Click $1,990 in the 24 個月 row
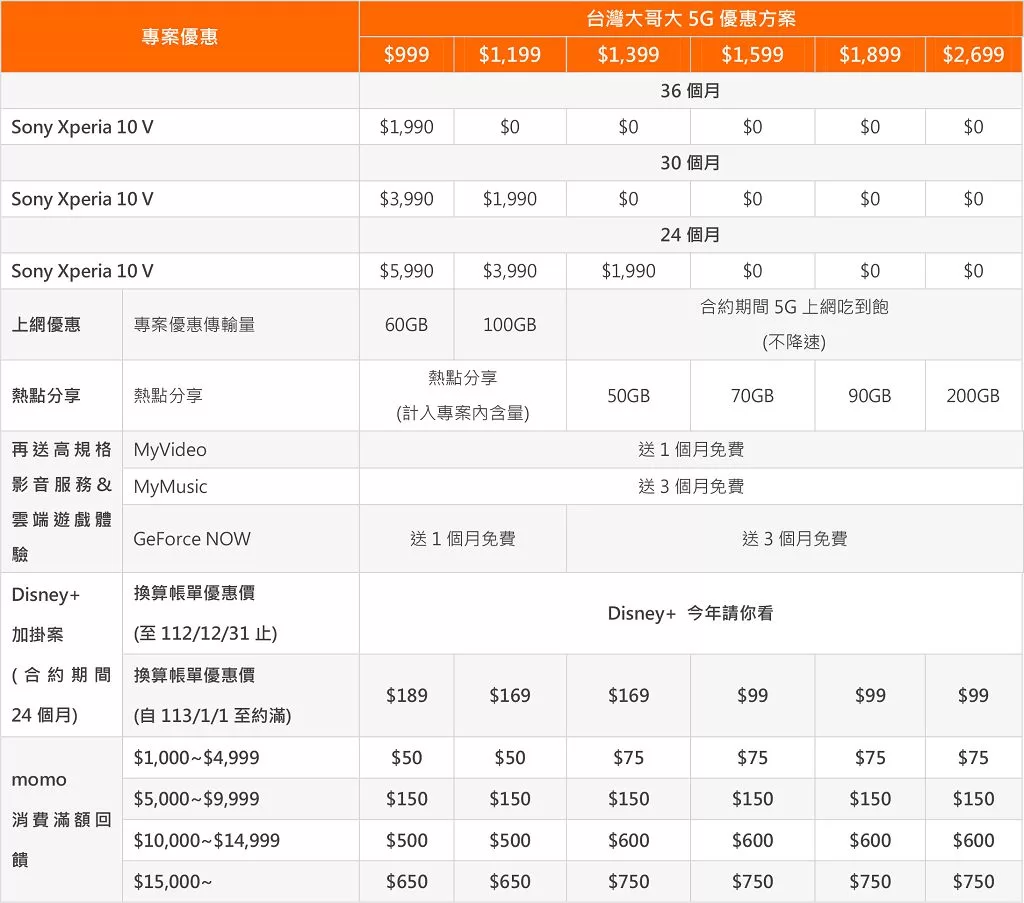Image resolution: width=1024 pixels, height=903 pixels. point(628,270)
